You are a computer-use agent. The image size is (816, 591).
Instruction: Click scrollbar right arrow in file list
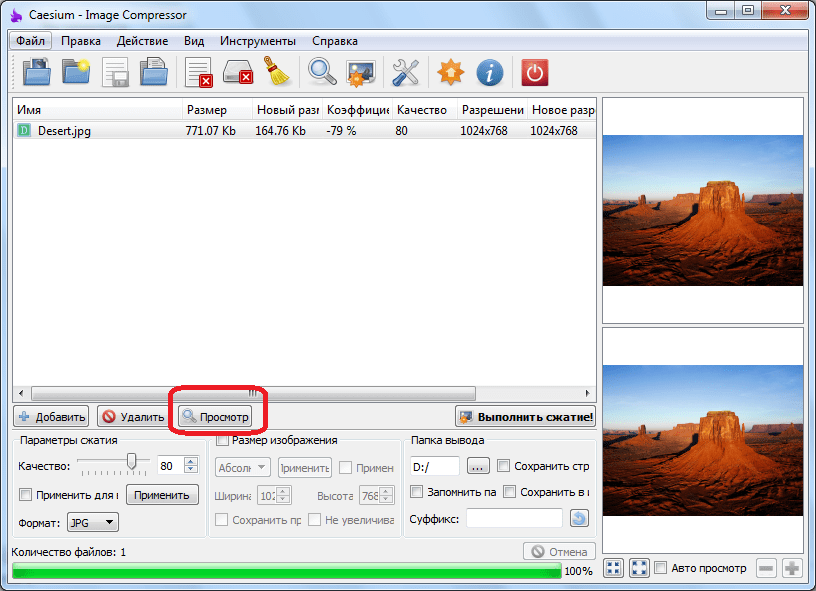pyautogui.click(x=587, y=393)
